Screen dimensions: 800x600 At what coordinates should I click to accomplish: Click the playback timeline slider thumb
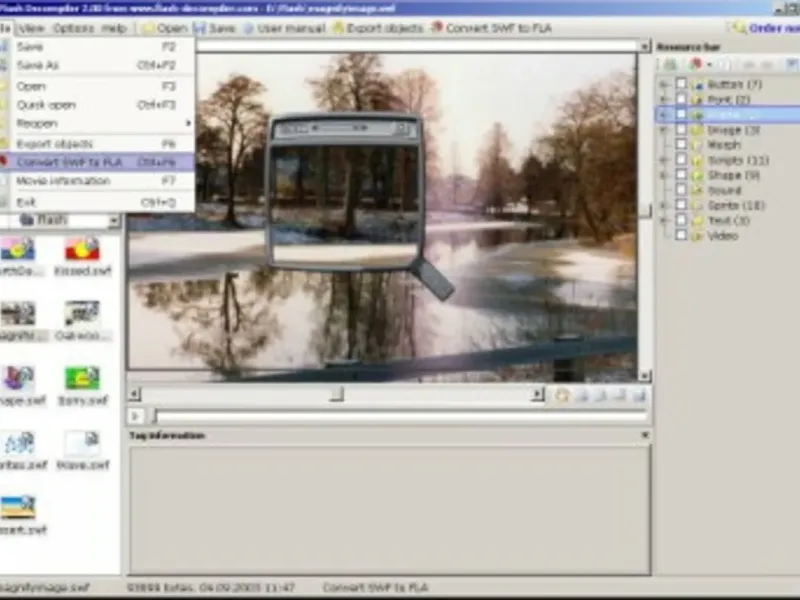(155, 416)
